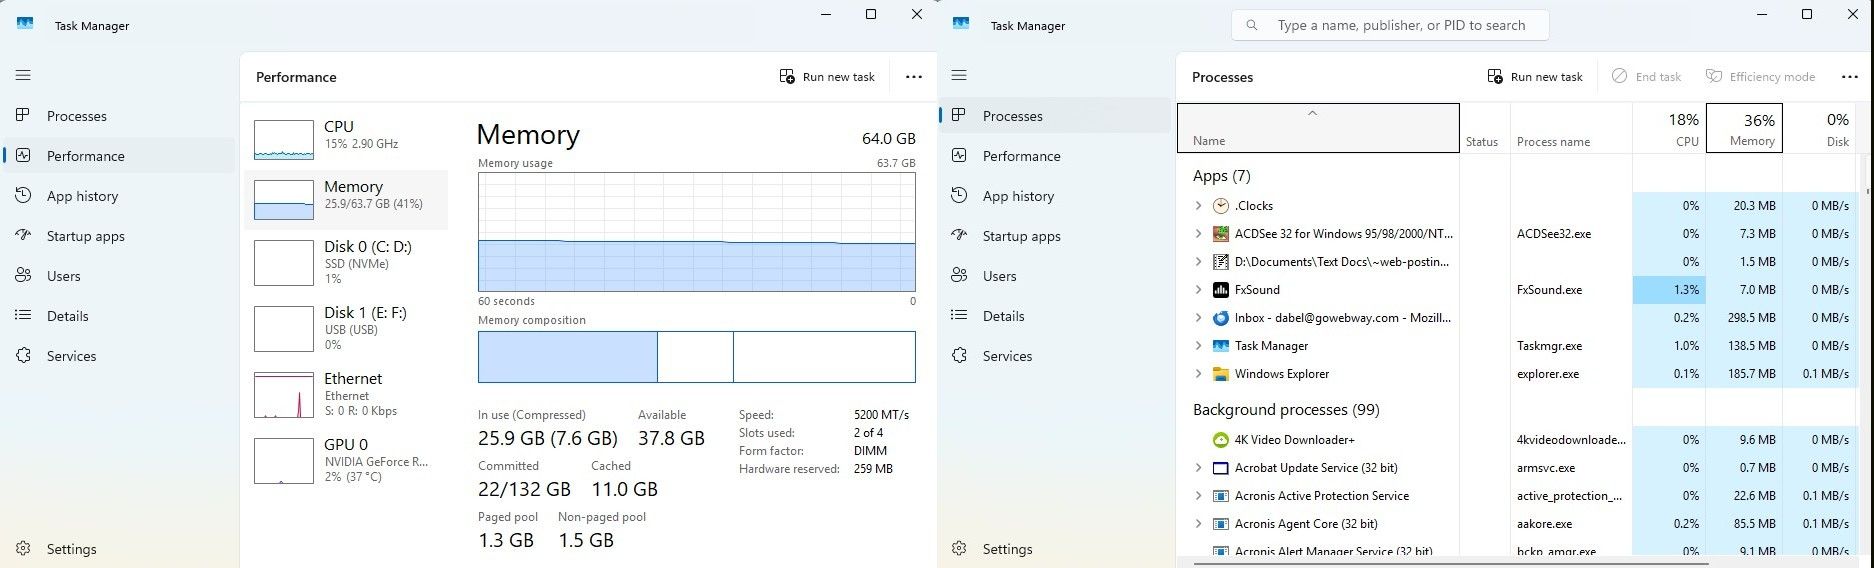The width and height of the screenshot is (1874, 568).
Task: Click the Users icon in the right window sidebar
Action: [959, 276]
